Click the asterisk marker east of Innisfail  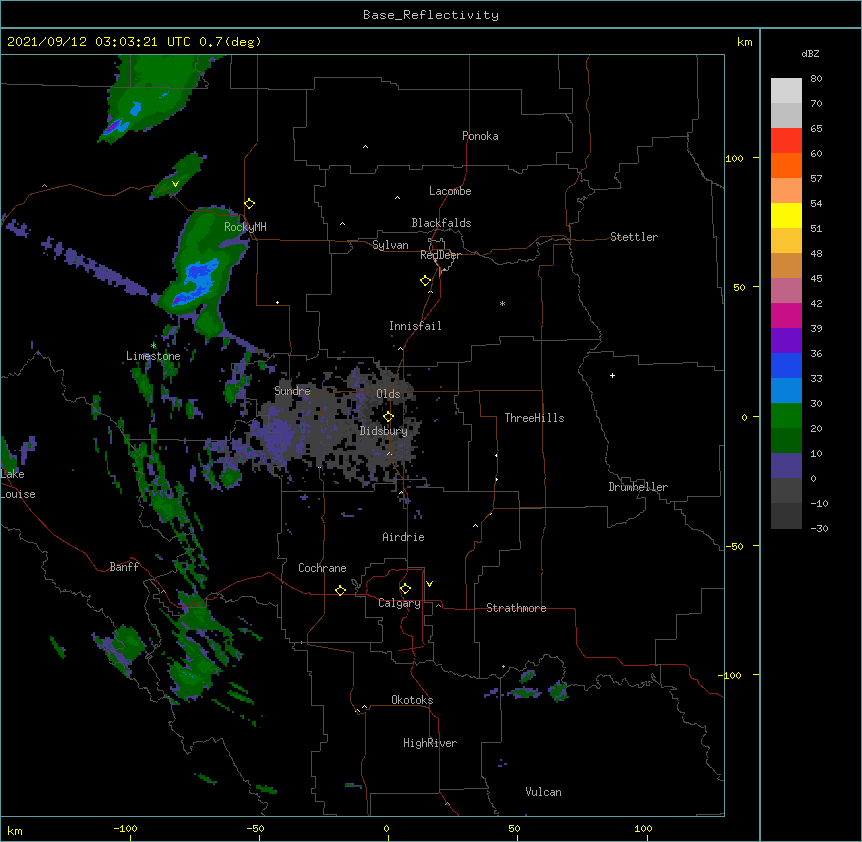(x=502, y=303)
